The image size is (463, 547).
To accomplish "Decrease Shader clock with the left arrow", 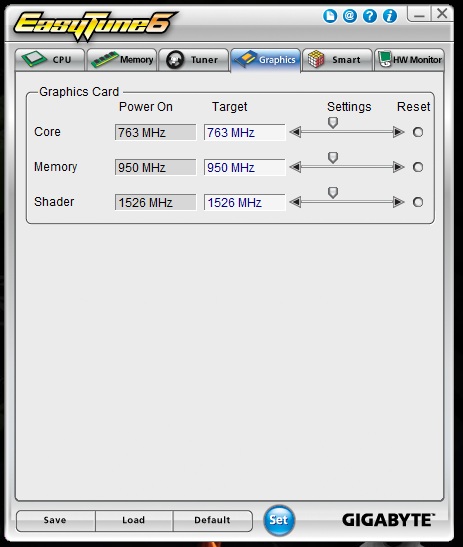I will (x=295, y=202).
